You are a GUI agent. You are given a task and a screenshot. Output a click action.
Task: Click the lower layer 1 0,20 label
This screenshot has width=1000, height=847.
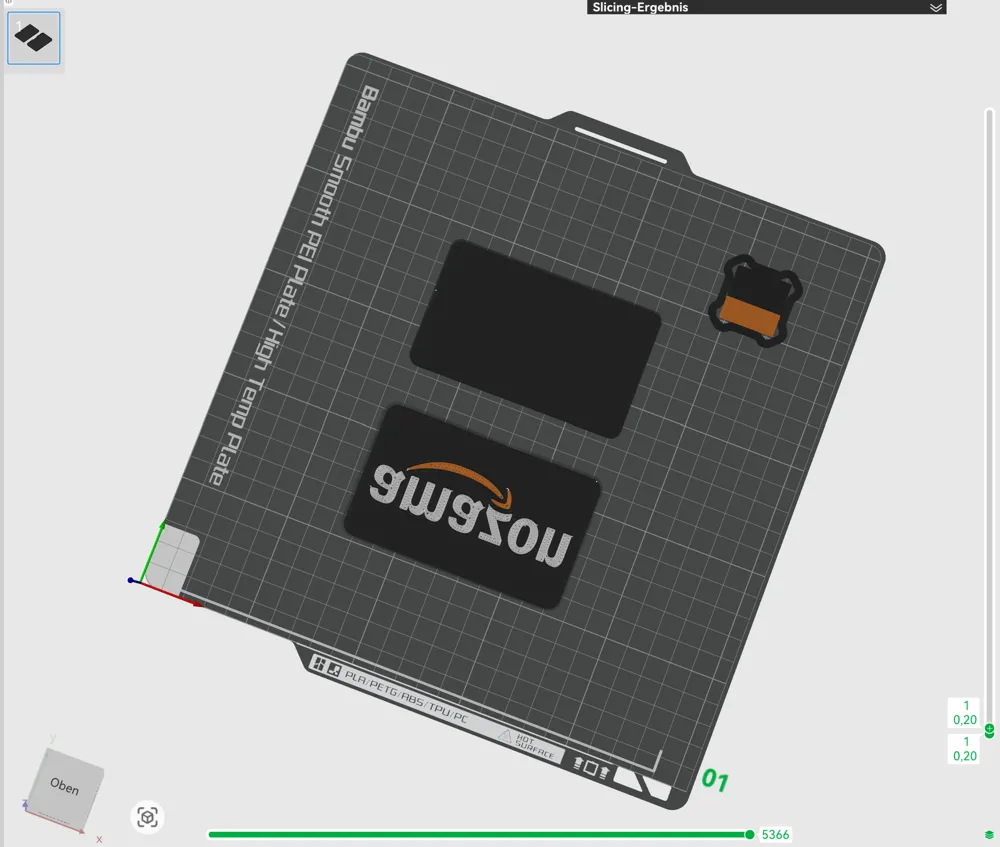[964, 749]
